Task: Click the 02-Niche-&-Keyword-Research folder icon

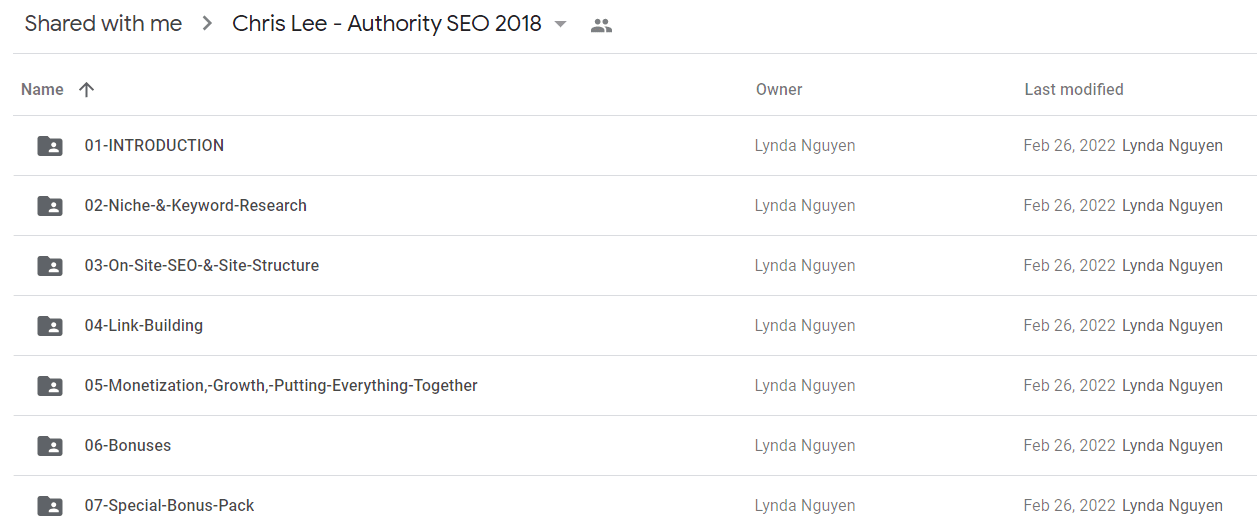Action: point(50,206)
